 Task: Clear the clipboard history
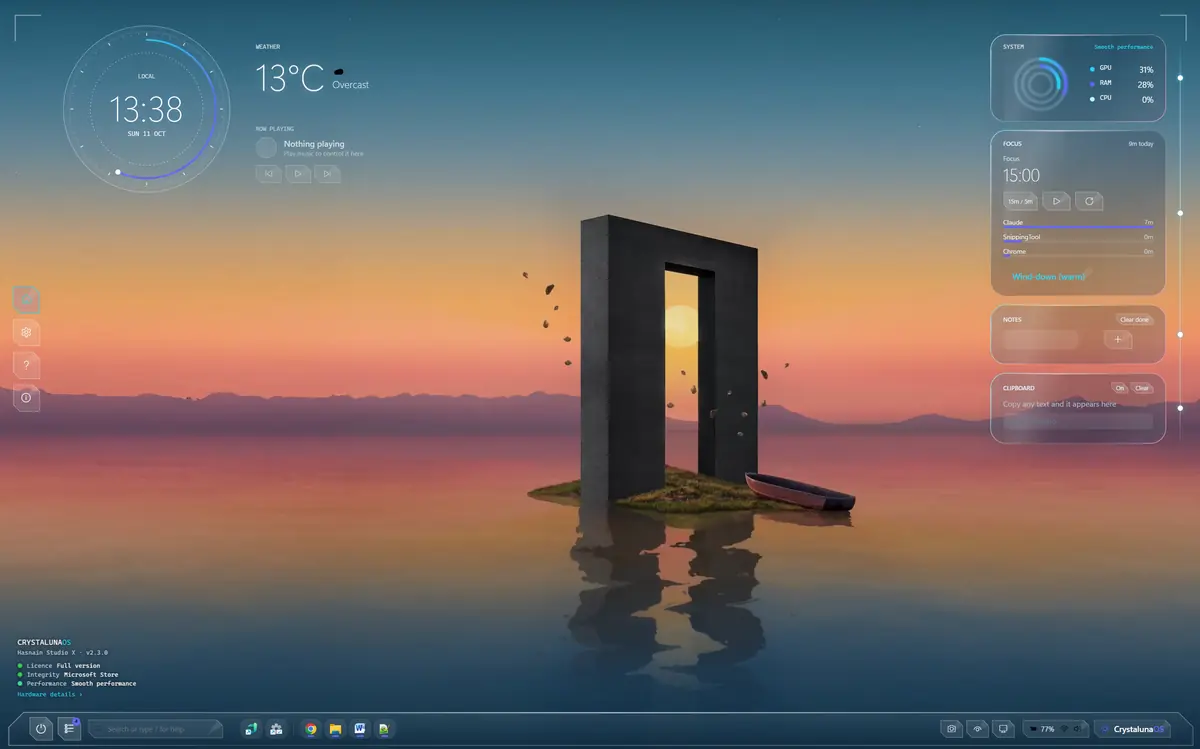tap(1142, 388)
